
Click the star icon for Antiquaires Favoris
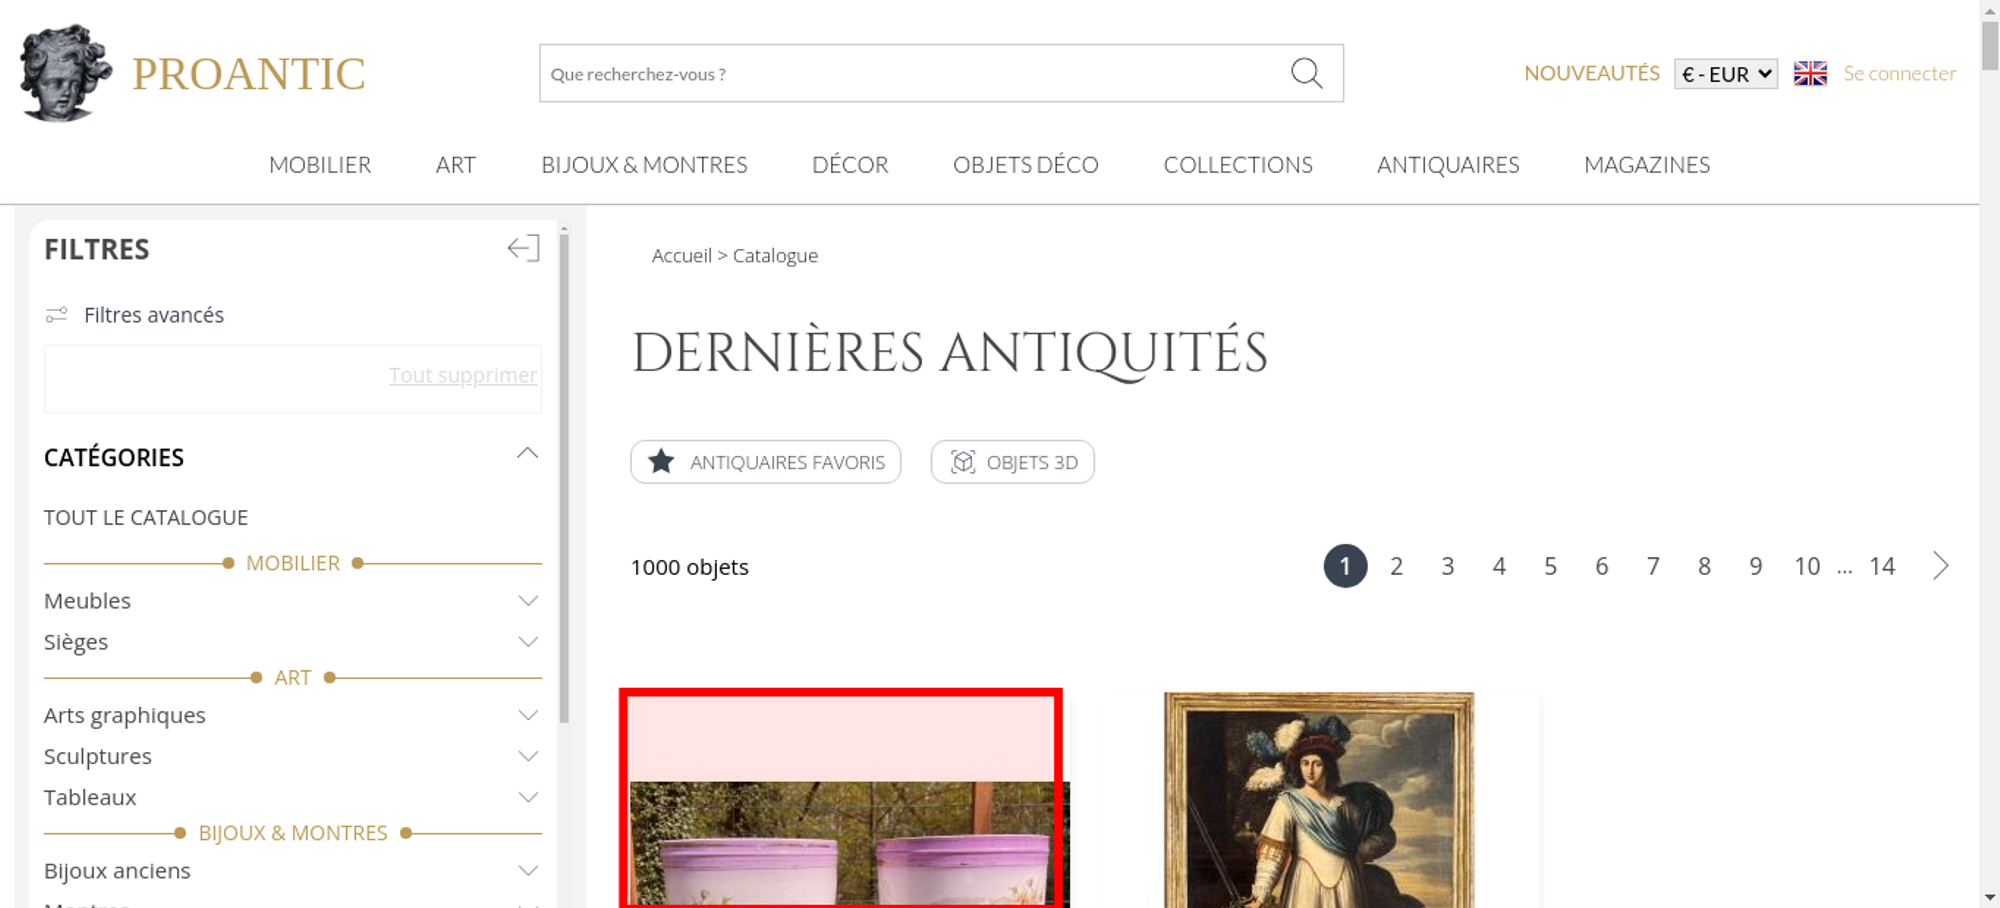[661, 462]
